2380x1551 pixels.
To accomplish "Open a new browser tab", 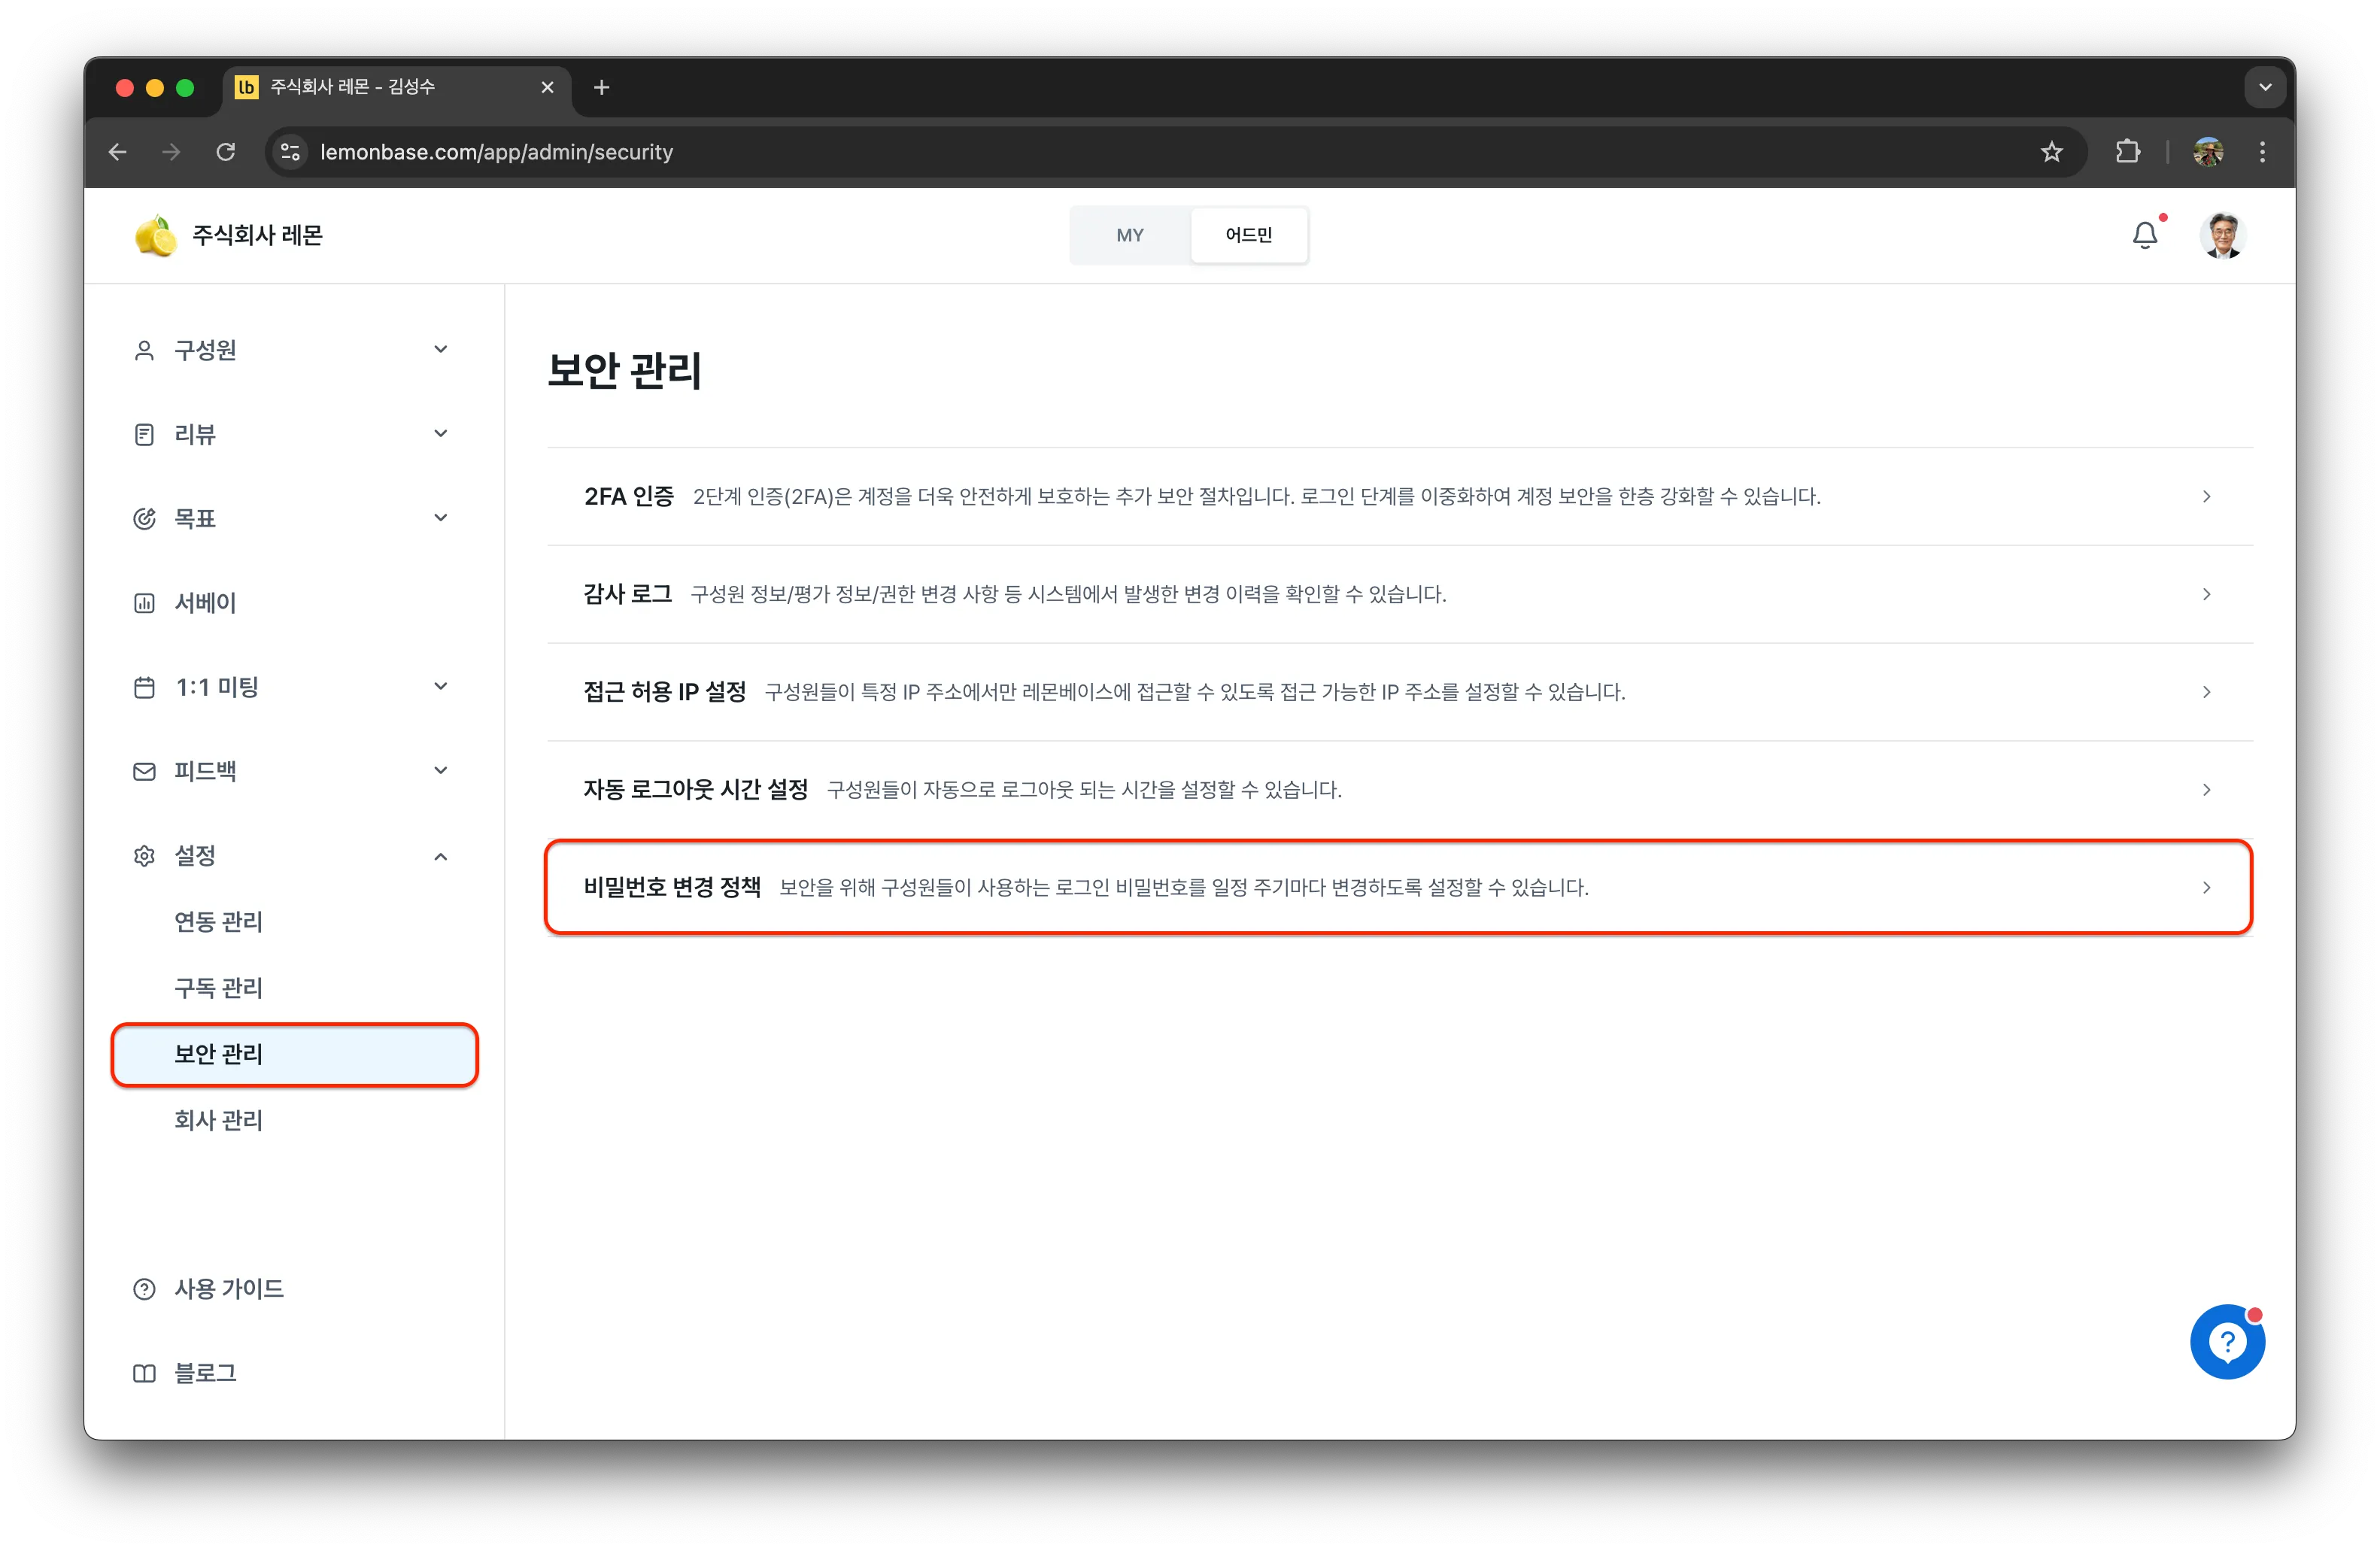I will (x=601, y=88).
